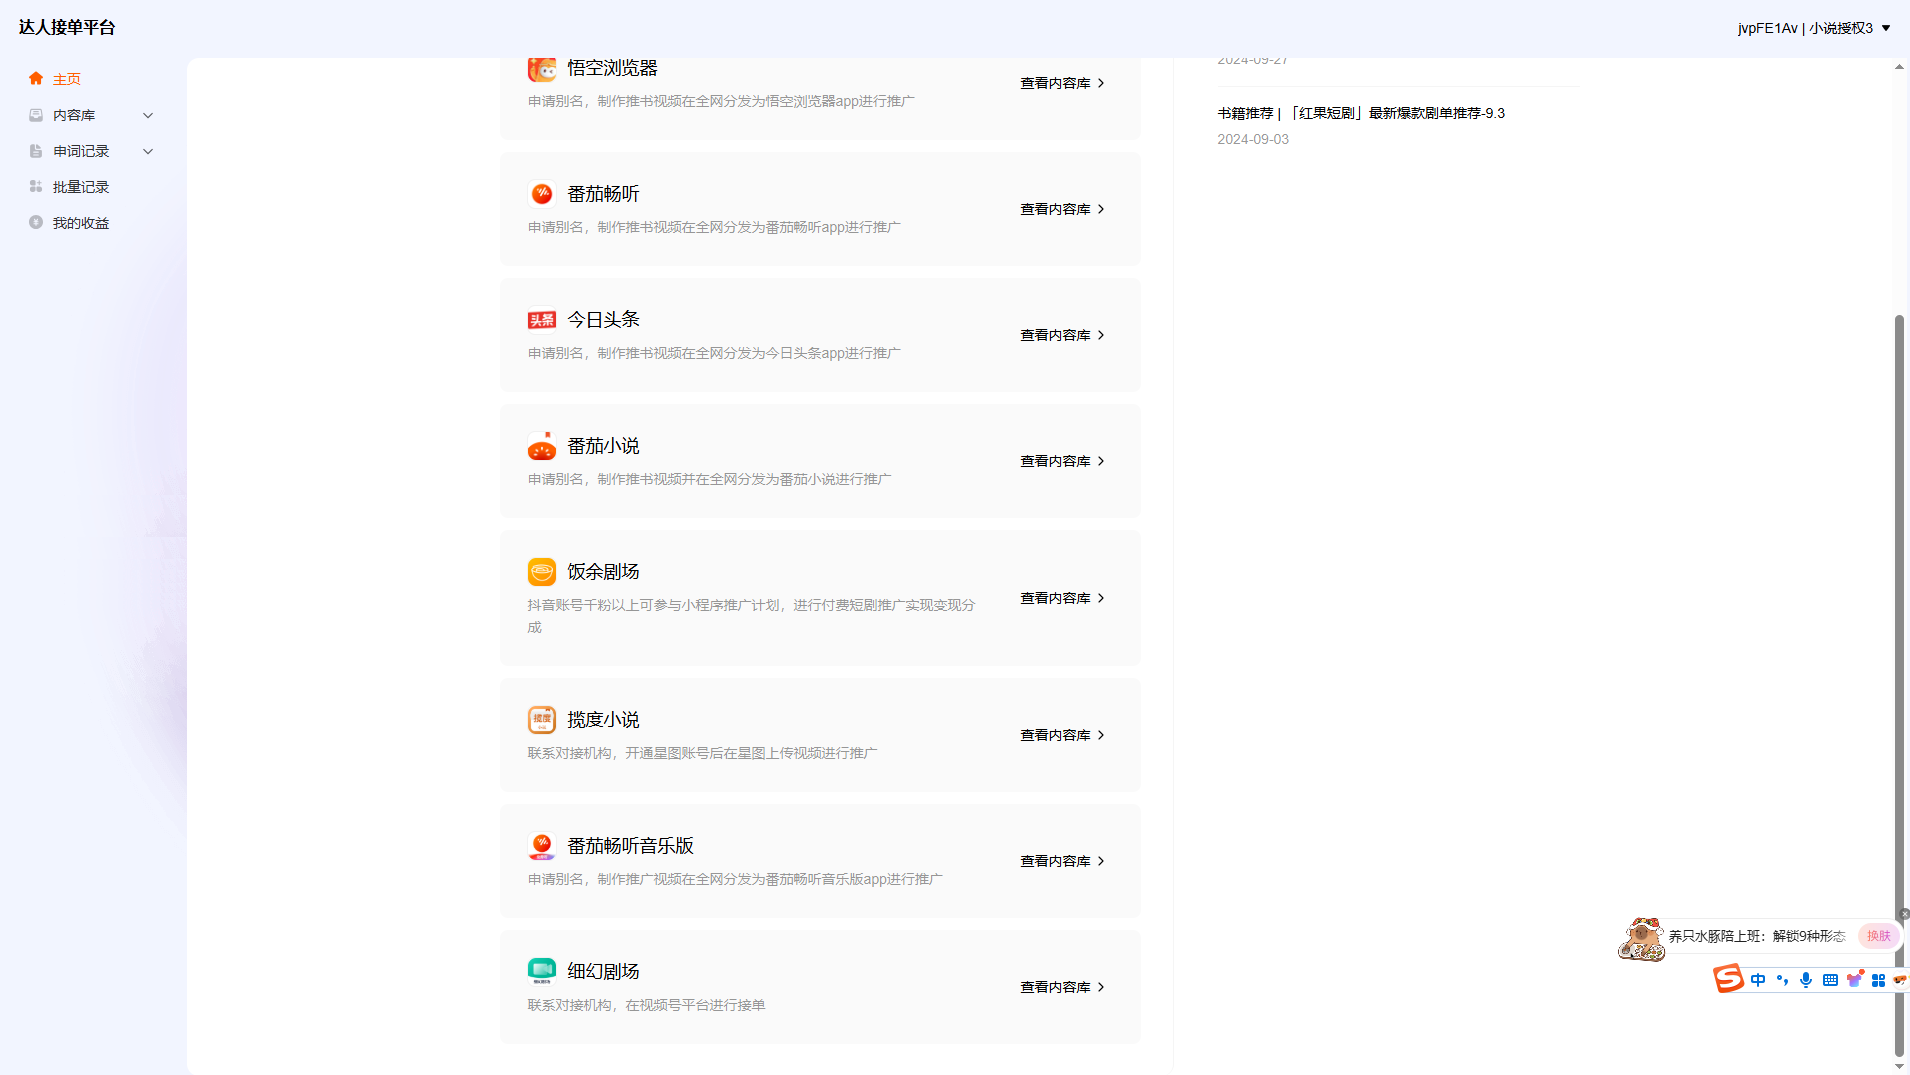Toggle Chinese/English mode 中 in IME bar
The width and height of the screenshot is (1910, 1075).
1758,980
